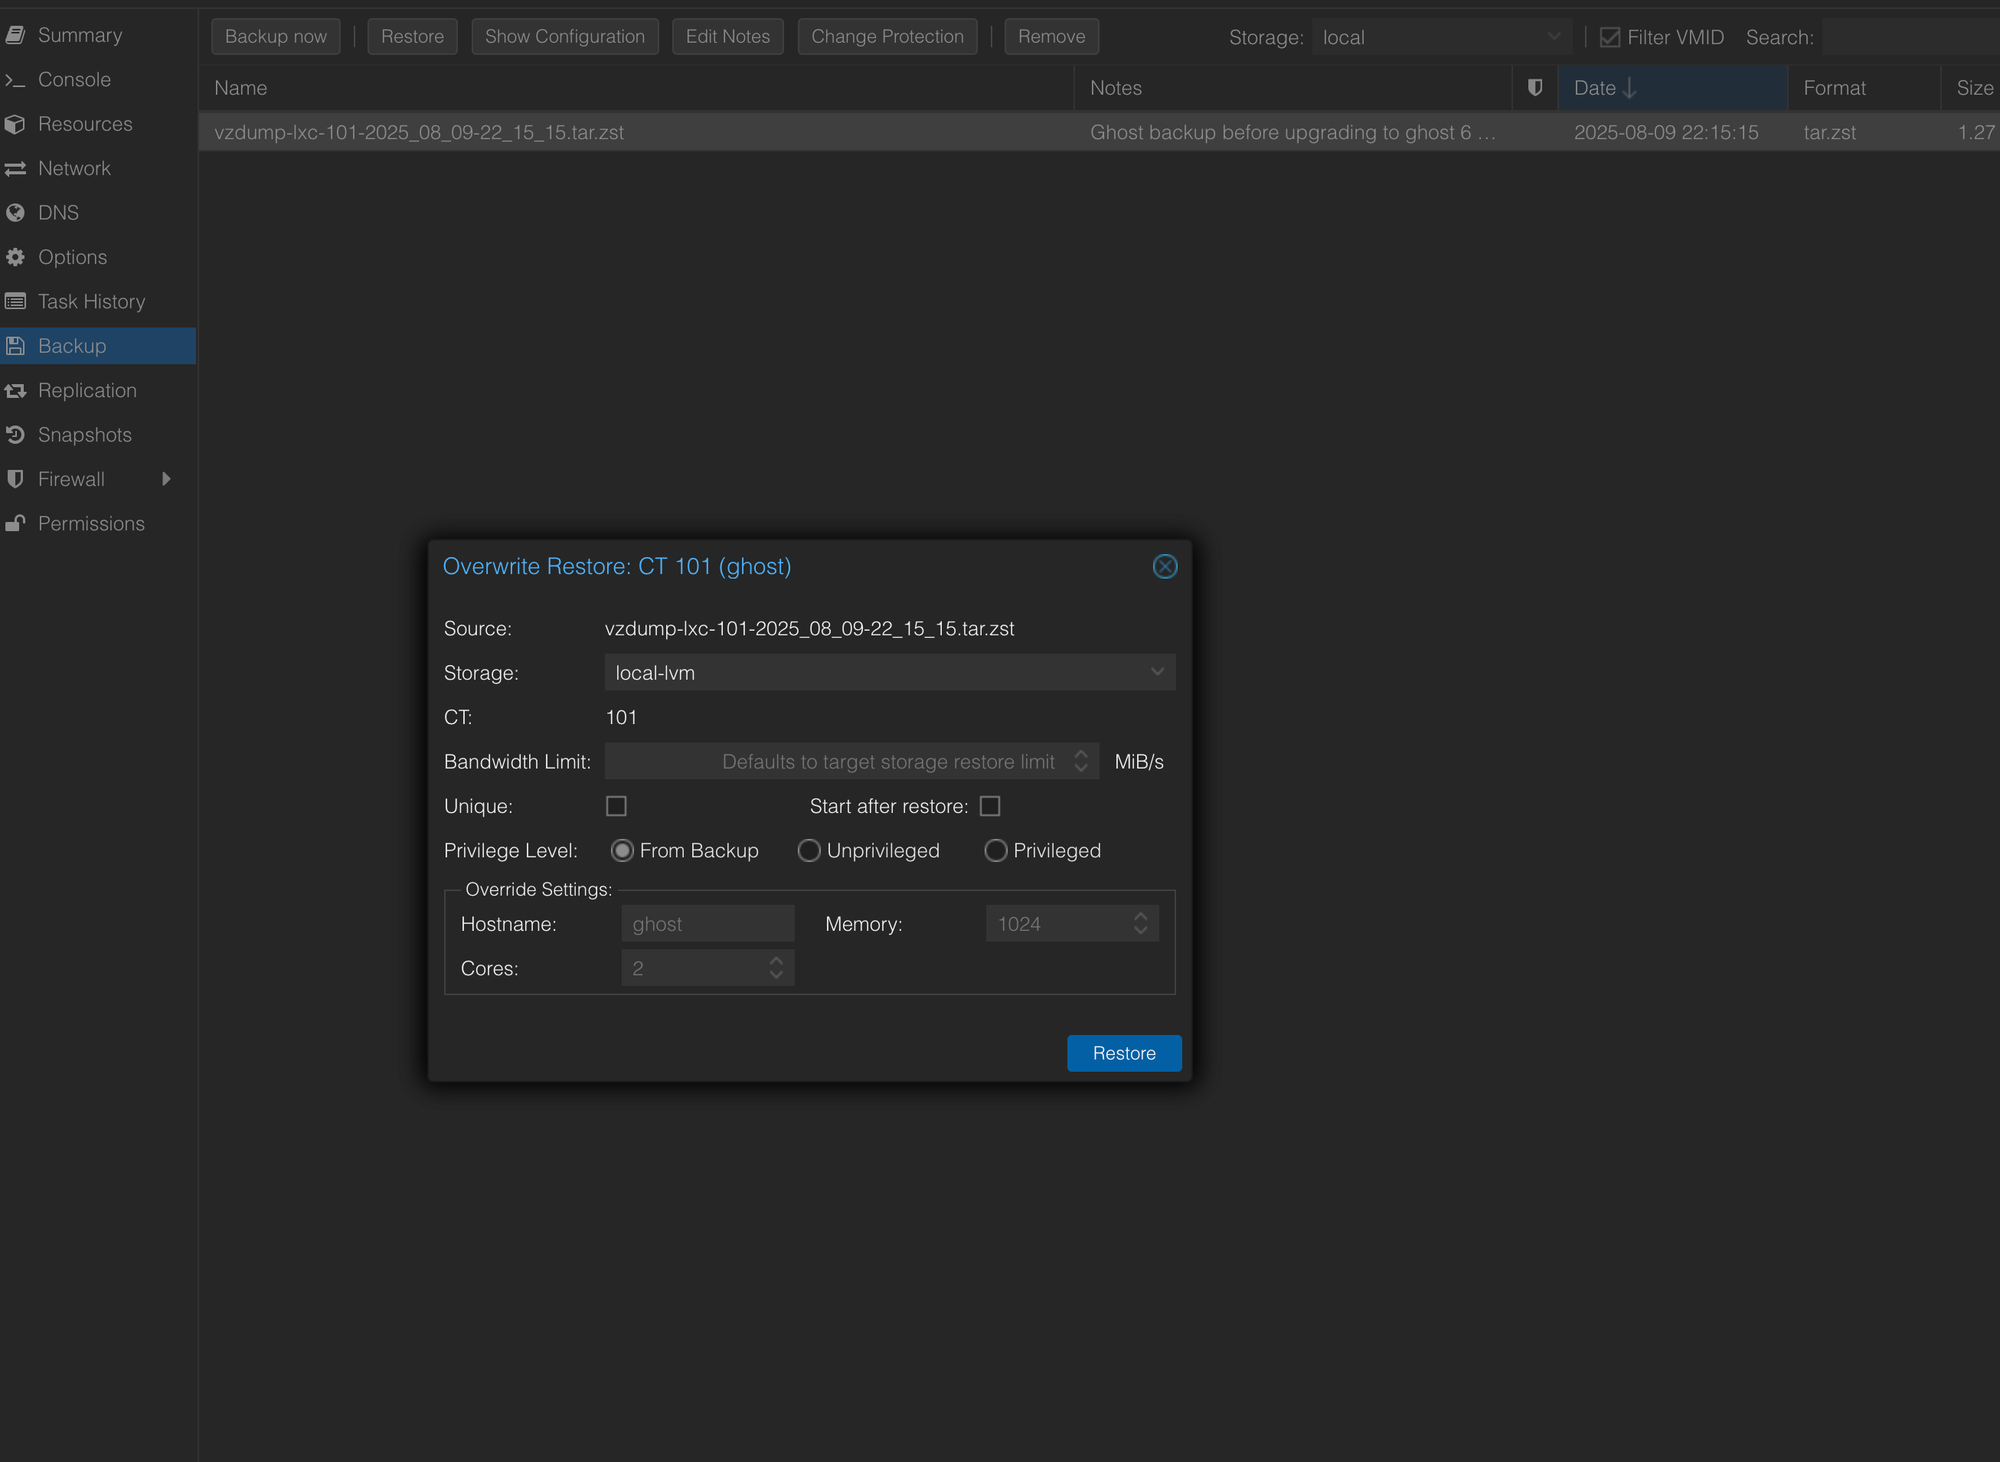Click the Resources cube icon

(x=15, y=124)
